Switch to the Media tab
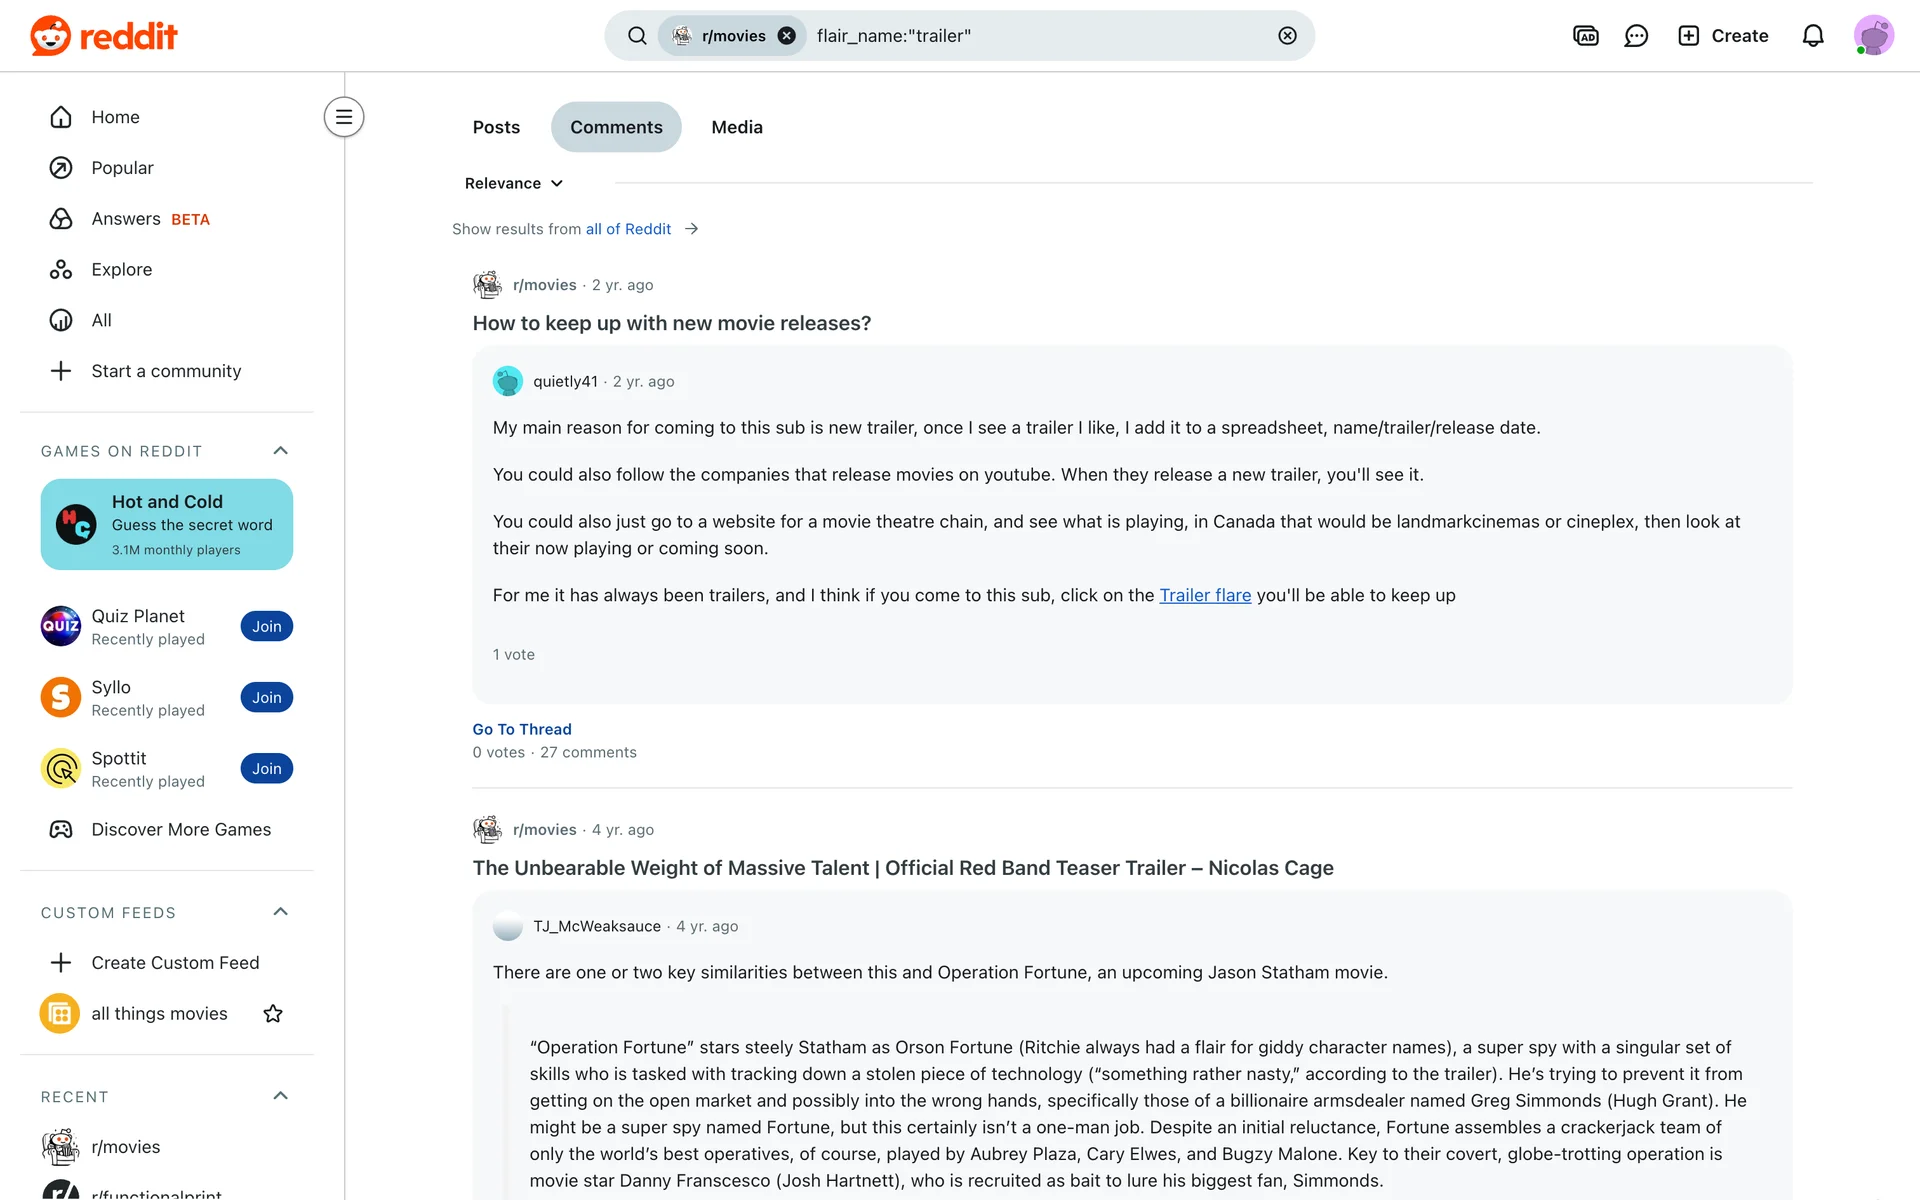 (736, 127)
